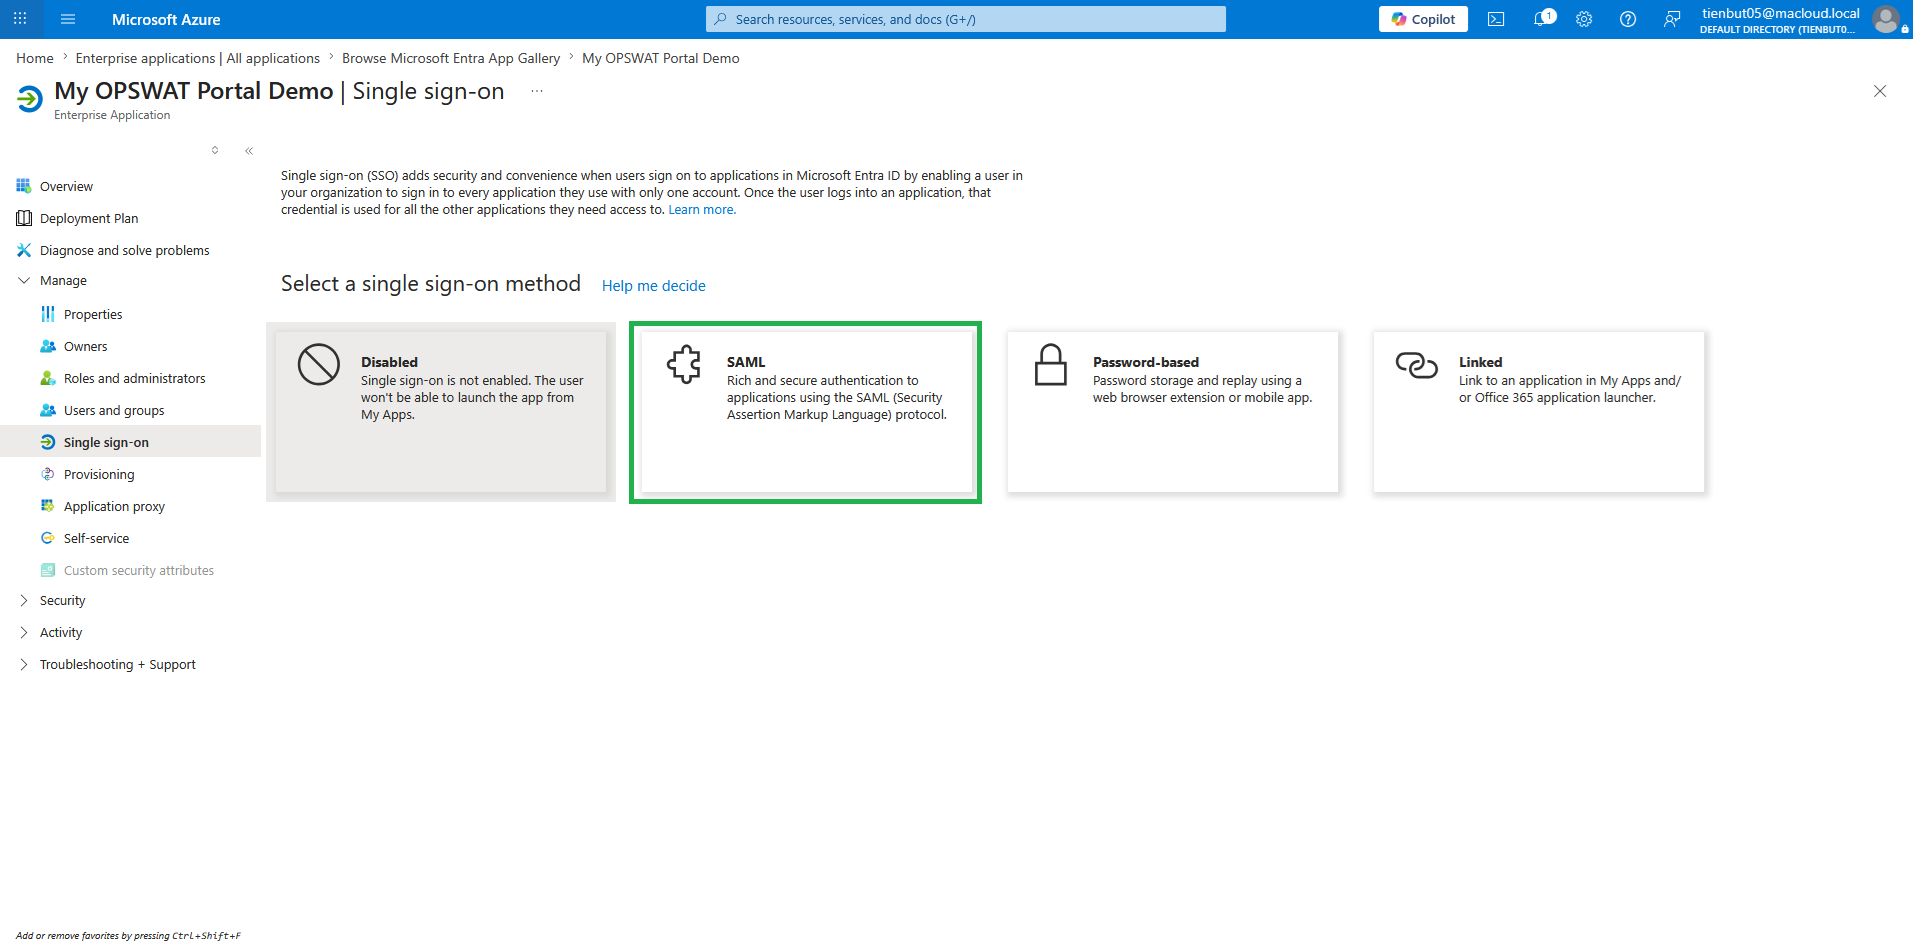This screenshot has height=943, width=1913.
Task: Click the OPSWAT application logo icon
Action: tap(30, 98)
